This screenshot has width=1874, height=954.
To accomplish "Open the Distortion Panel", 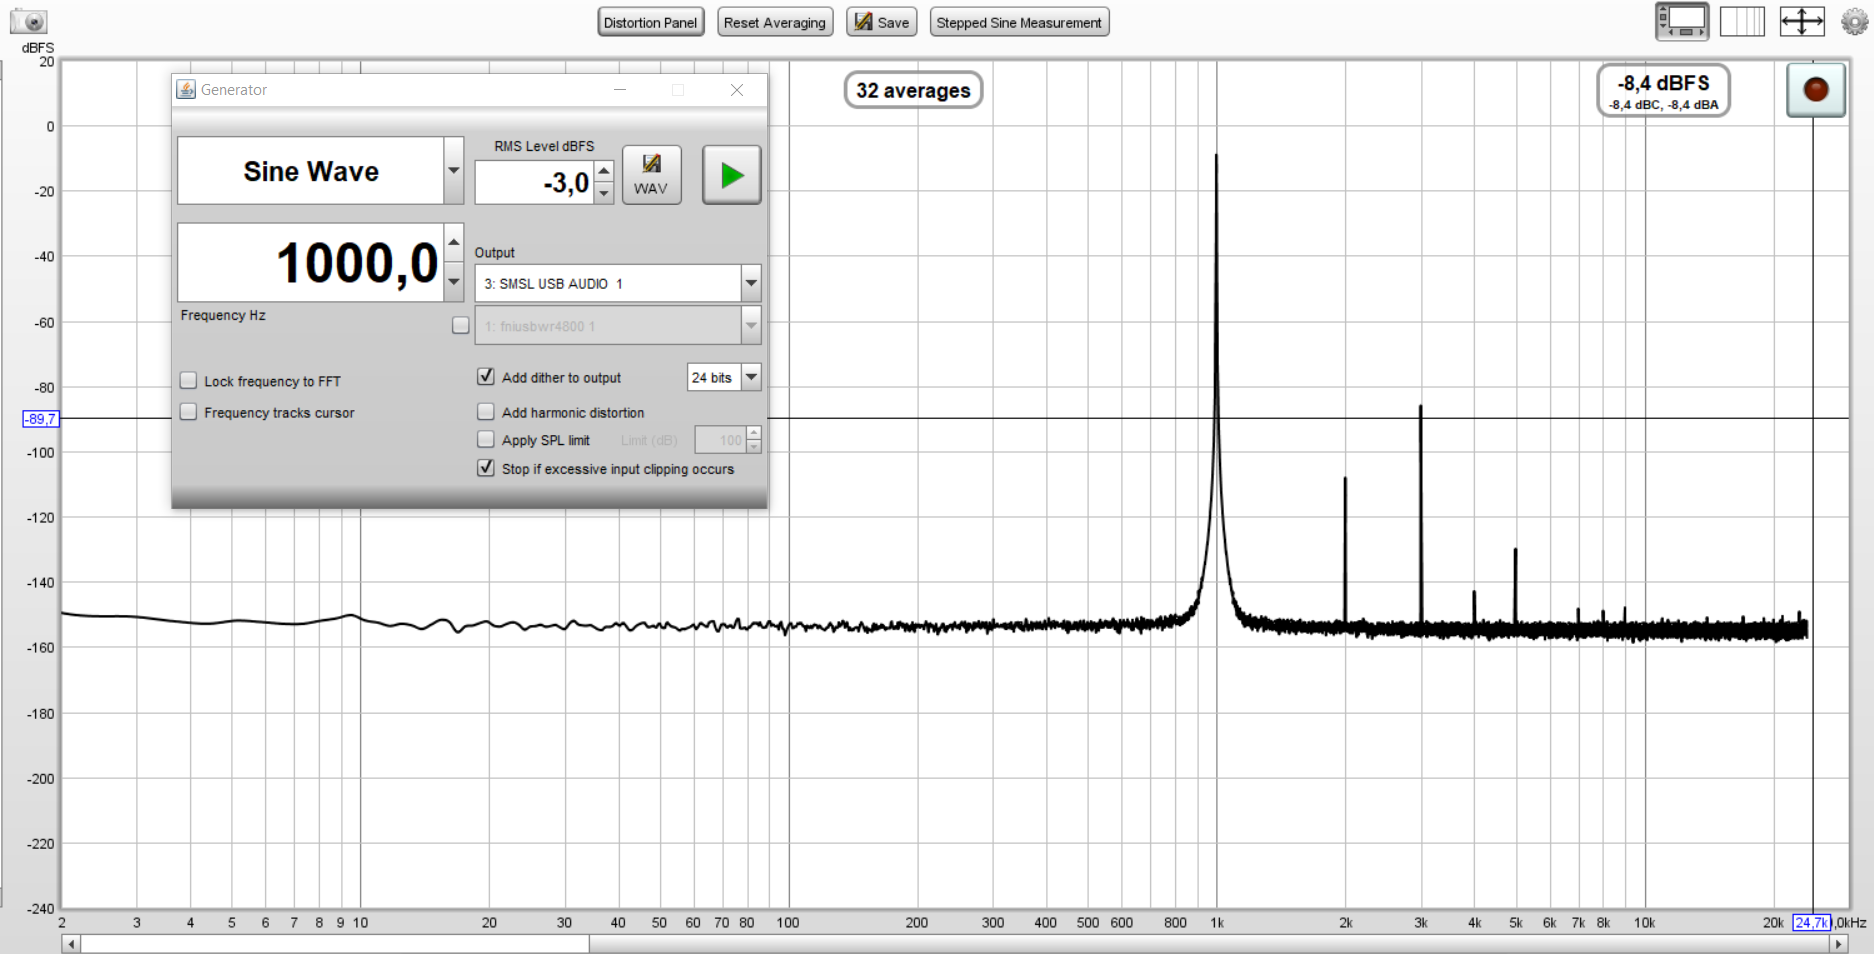I will click(650, 22).
